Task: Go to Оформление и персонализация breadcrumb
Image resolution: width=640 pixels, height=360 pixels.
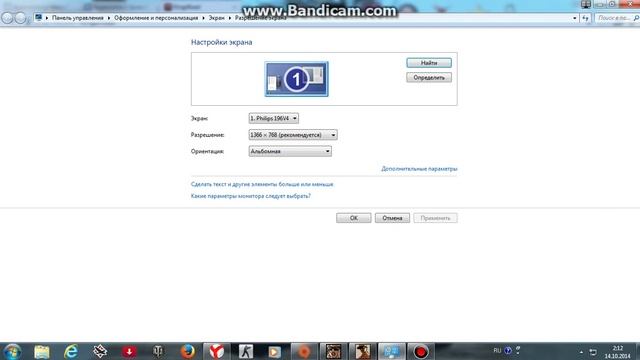Action: point(156,18)
